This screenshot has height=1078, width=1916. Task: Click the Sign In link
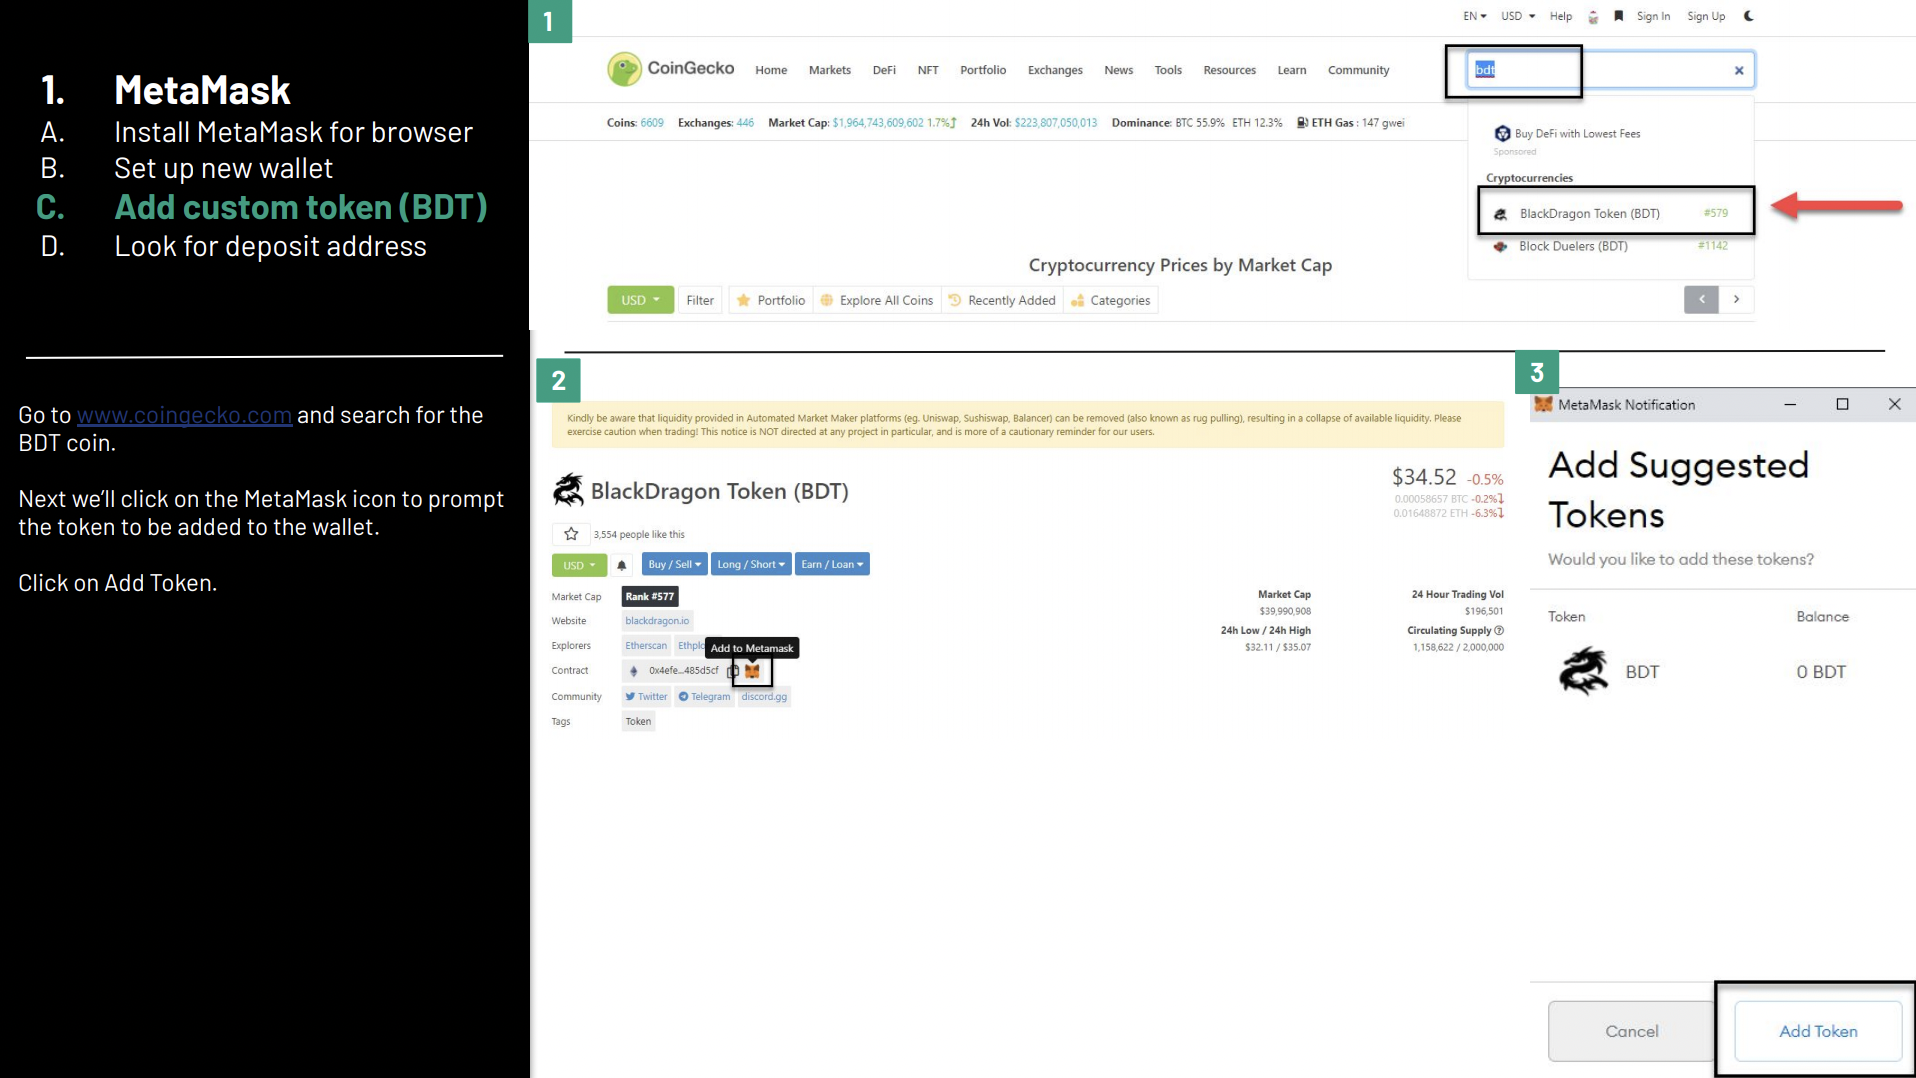point(1653,16)
